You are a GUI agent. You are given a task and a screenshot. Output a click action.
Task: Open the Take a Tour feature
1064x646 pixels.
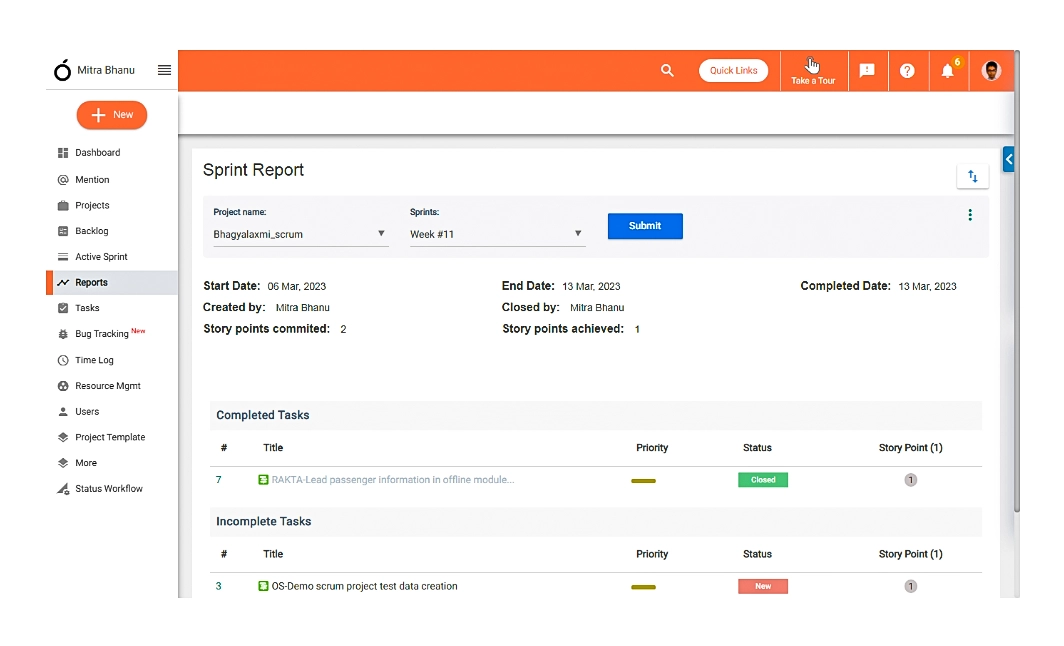[813, 71]
